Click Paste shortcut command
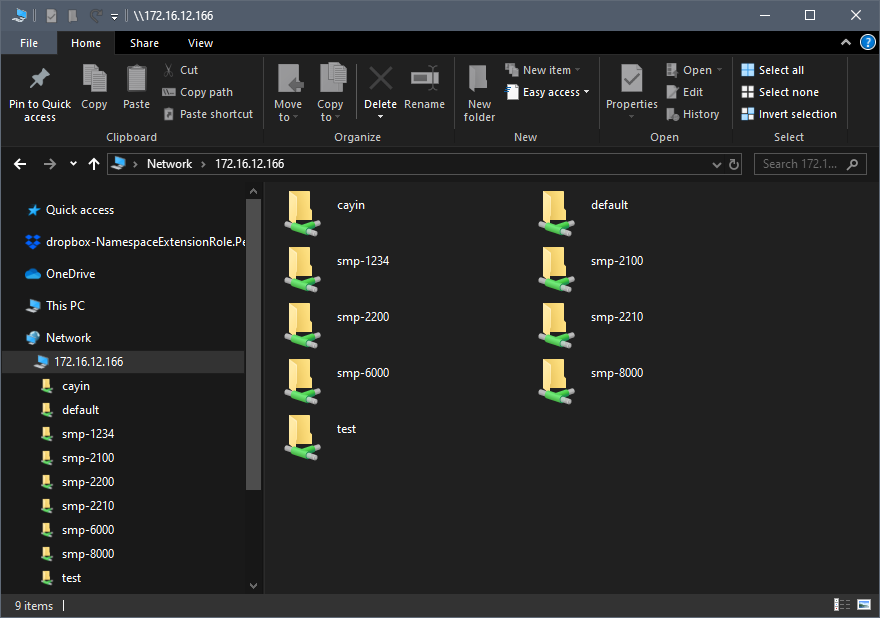Image resolution: width=880 pixels, height=618 pixels. pyautogui.click(x=208, y=114)
